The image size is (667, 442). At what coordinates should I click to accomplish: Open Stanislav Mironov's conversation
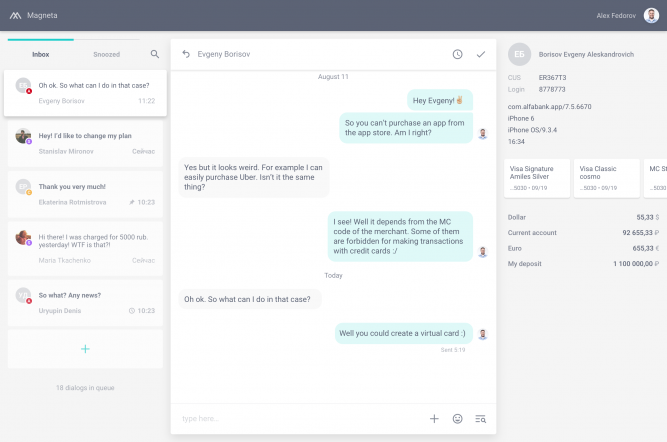85,142
